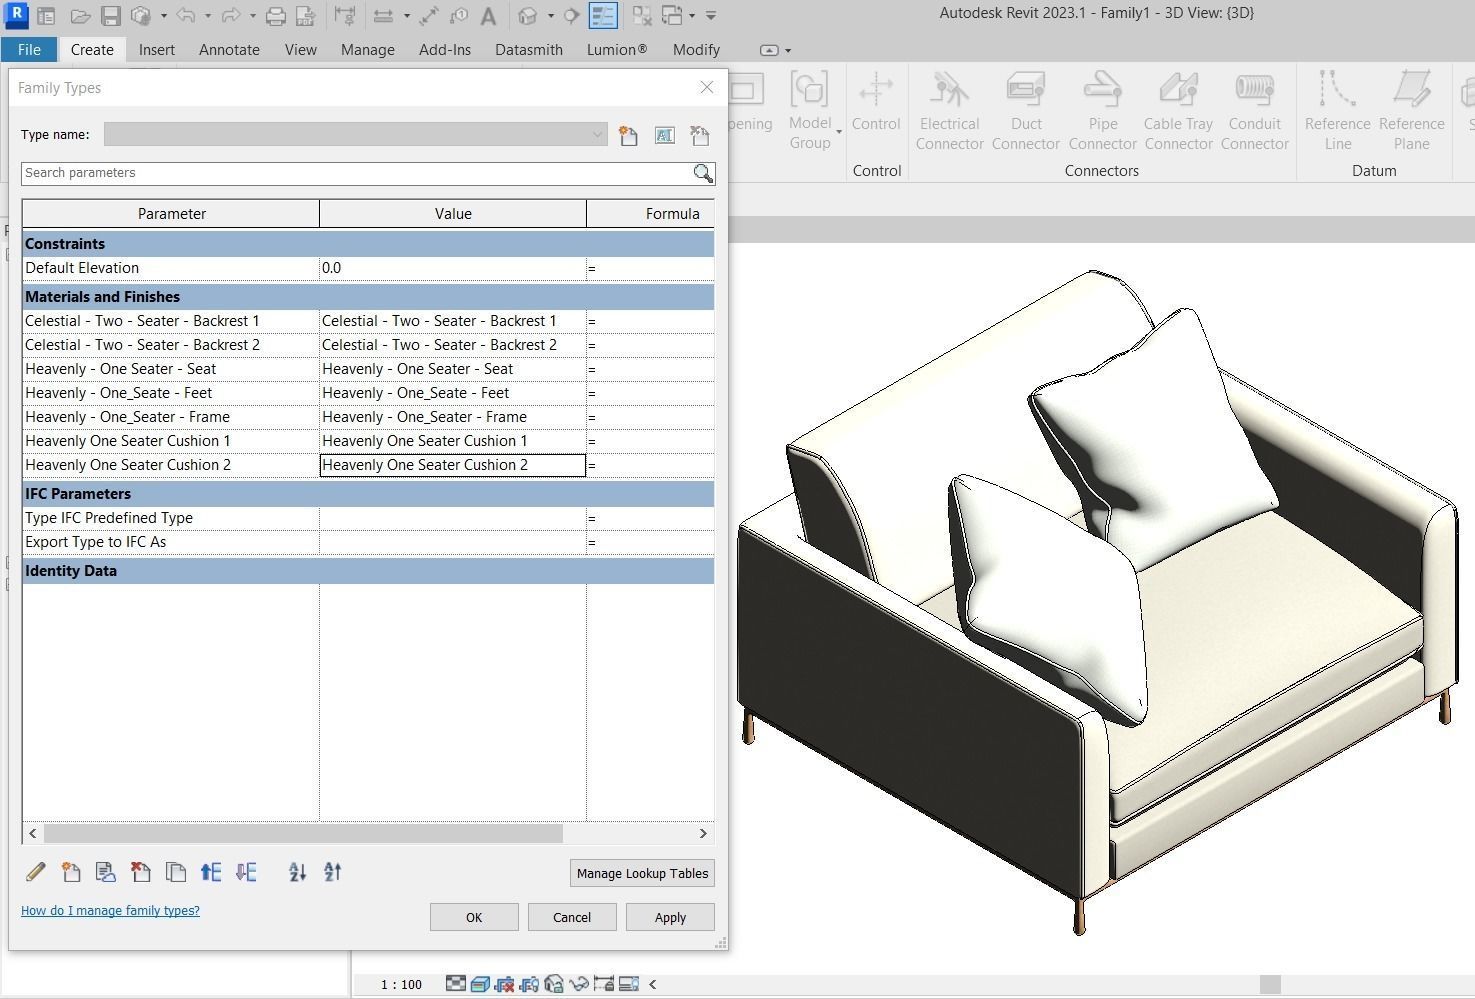Click the Default 3D View house icon

click(x=528, y=16)
